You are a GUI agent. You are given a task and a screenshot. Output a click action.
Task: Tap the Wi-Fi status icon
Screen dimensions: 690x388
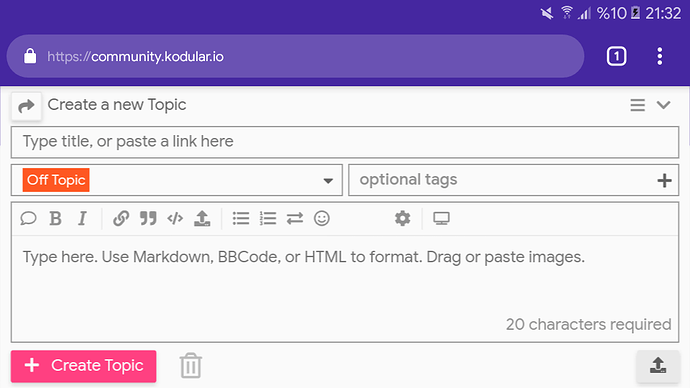tap(567, 13)
